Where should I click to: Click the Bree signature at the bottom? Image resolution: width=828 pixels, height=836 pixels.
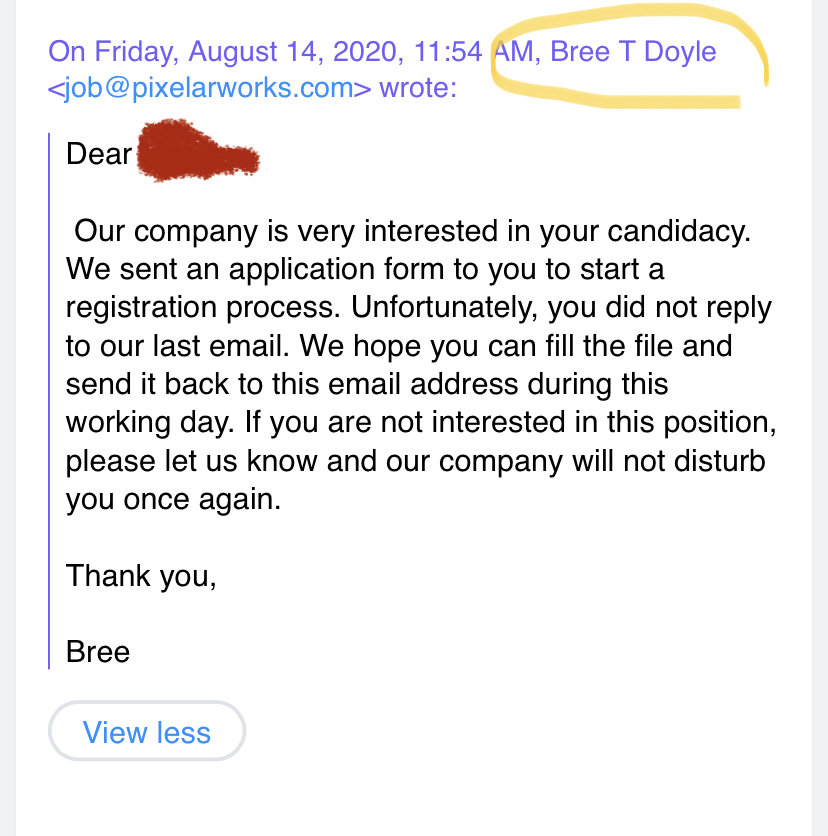pyautogui.click(x=98, y=652)
